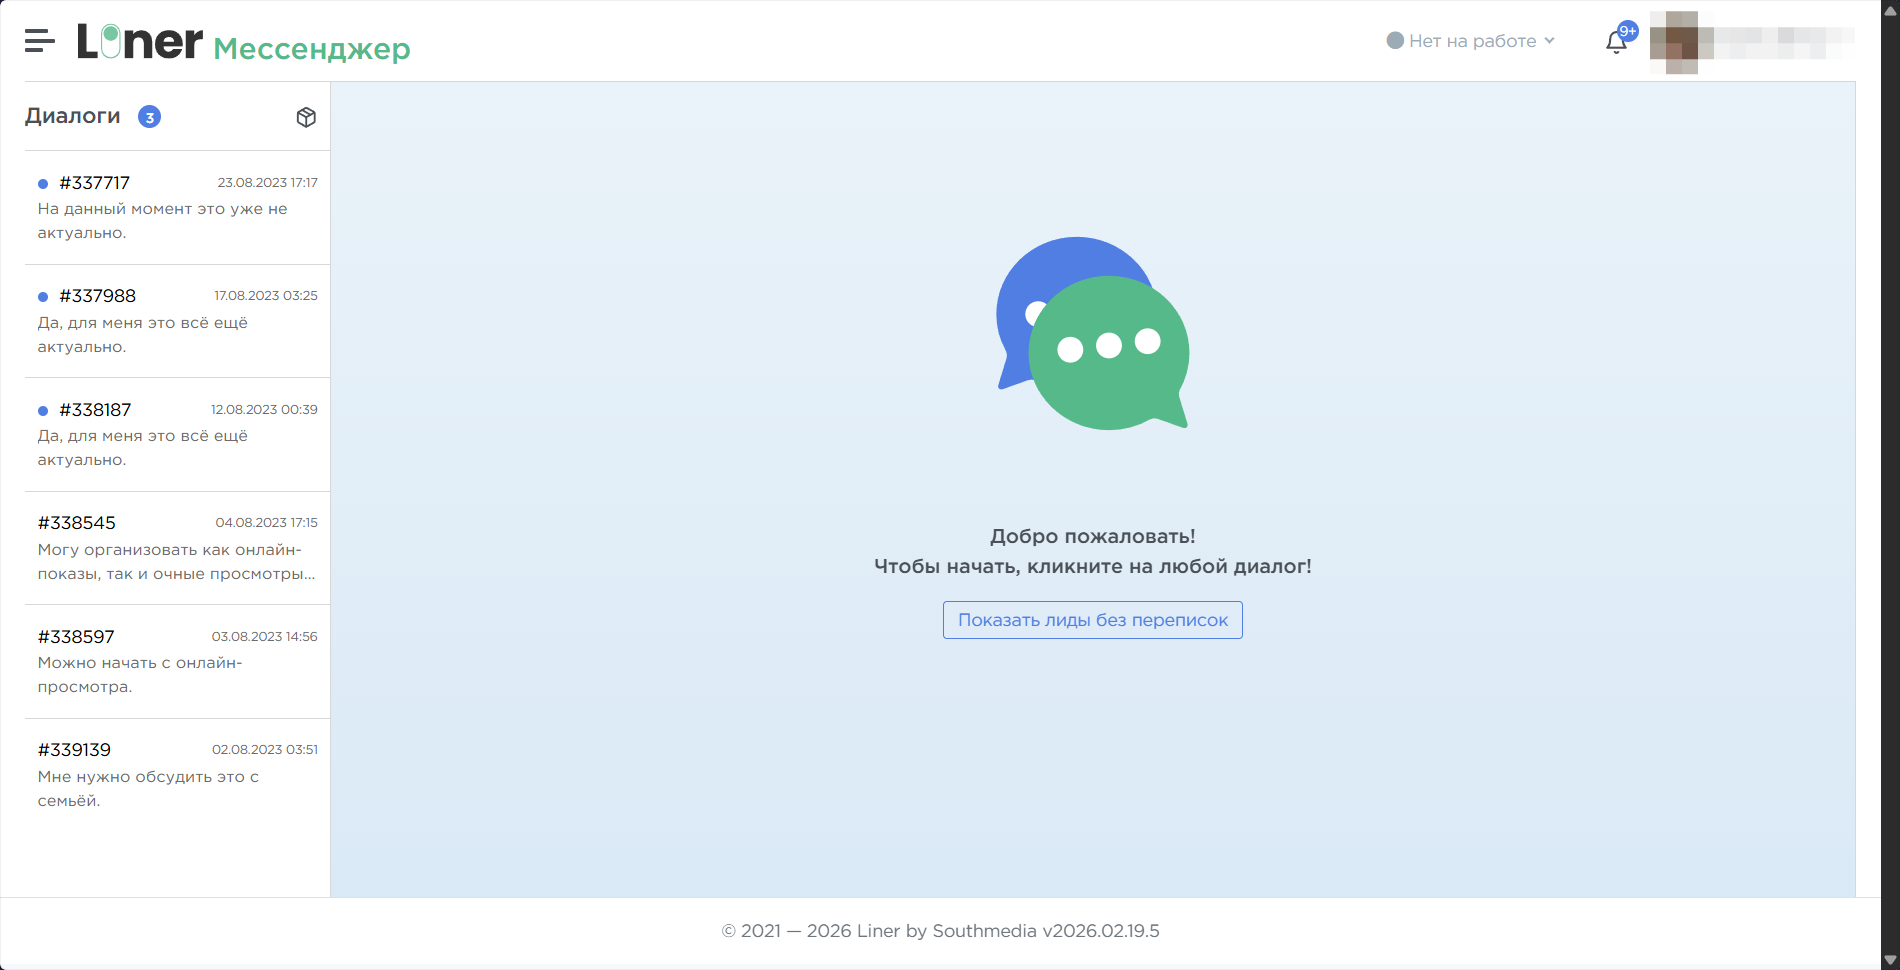Click the archive box icon in Диалоги
This screenshot has width=1900, height=970.
pyautogui.click(x=306, y=117)
